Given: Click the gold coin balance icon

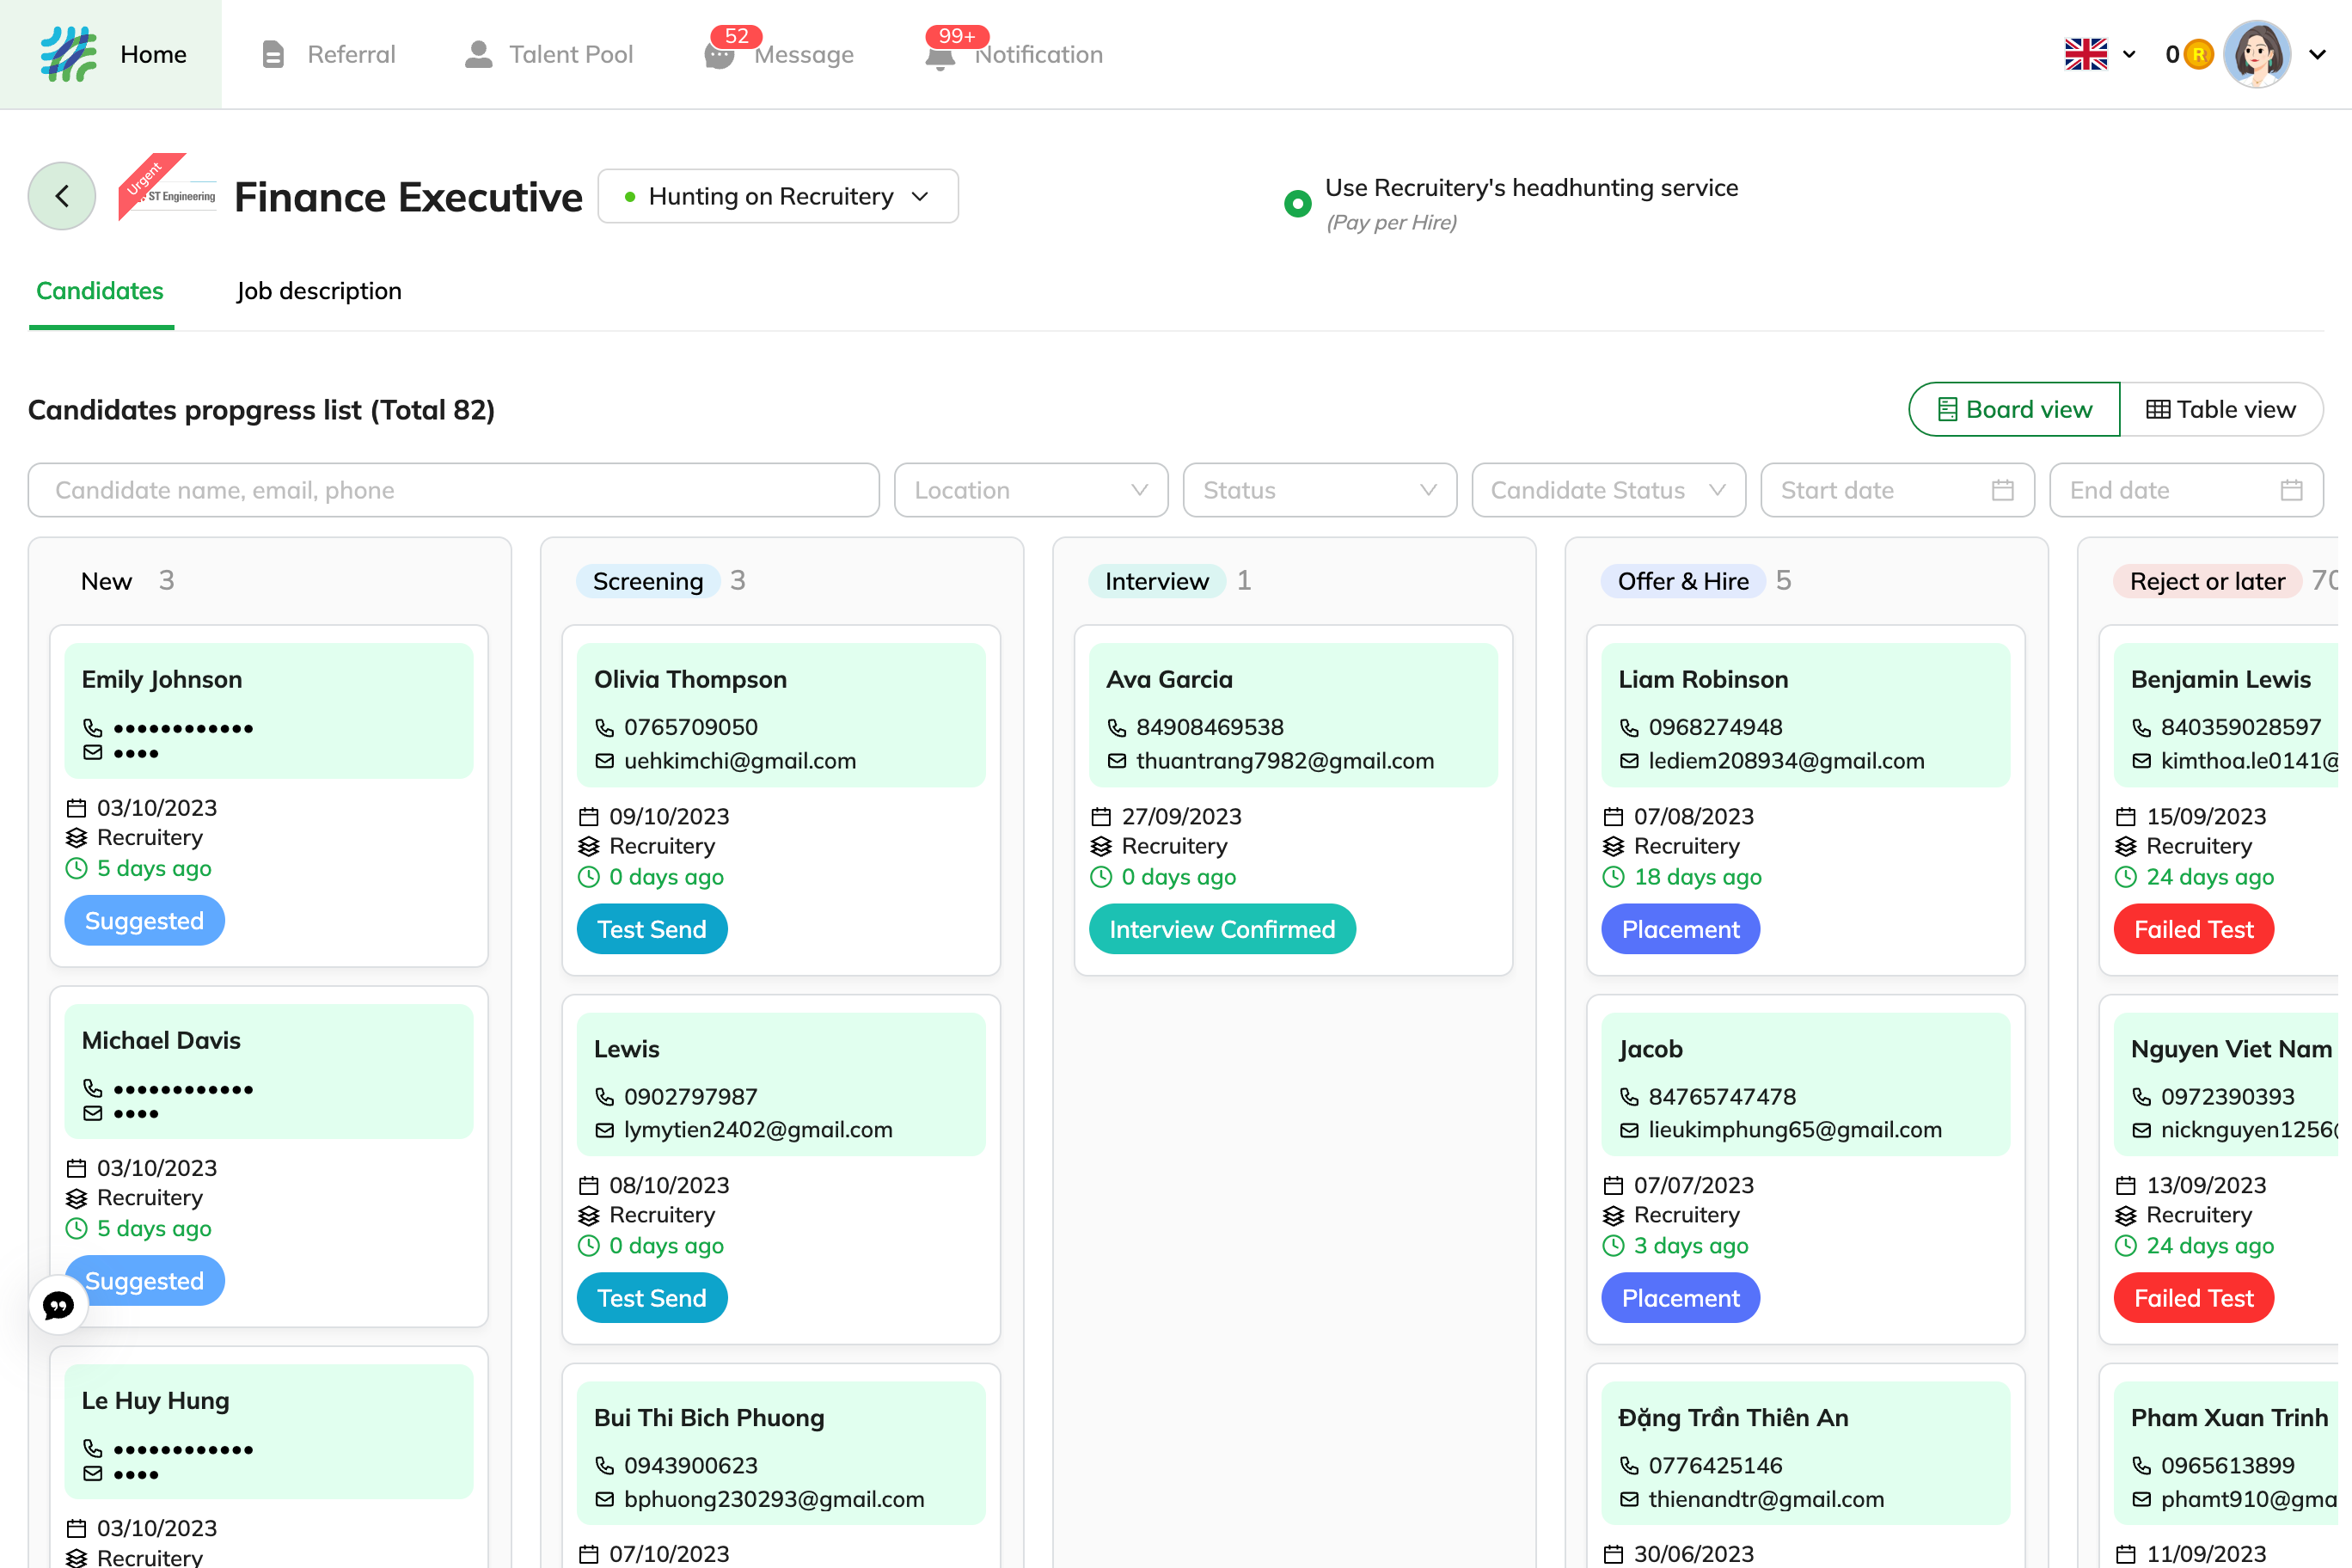Looking at the screenshot, I should (x=2197, y=54).
